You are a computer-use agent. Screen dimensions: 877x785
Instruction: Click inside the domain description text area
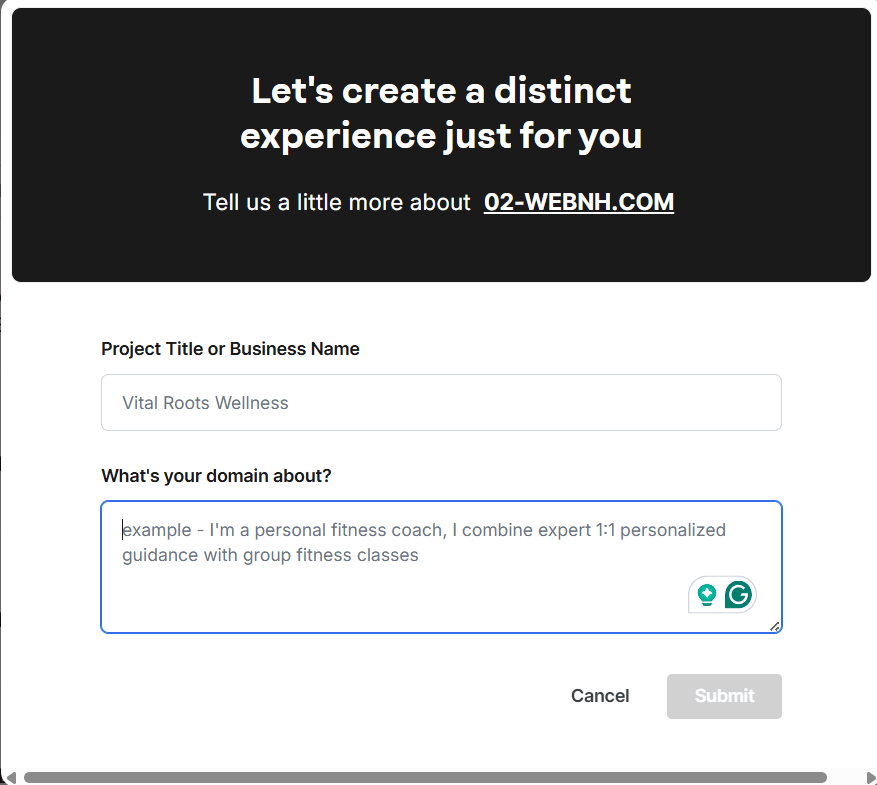(x=441, y=565)
